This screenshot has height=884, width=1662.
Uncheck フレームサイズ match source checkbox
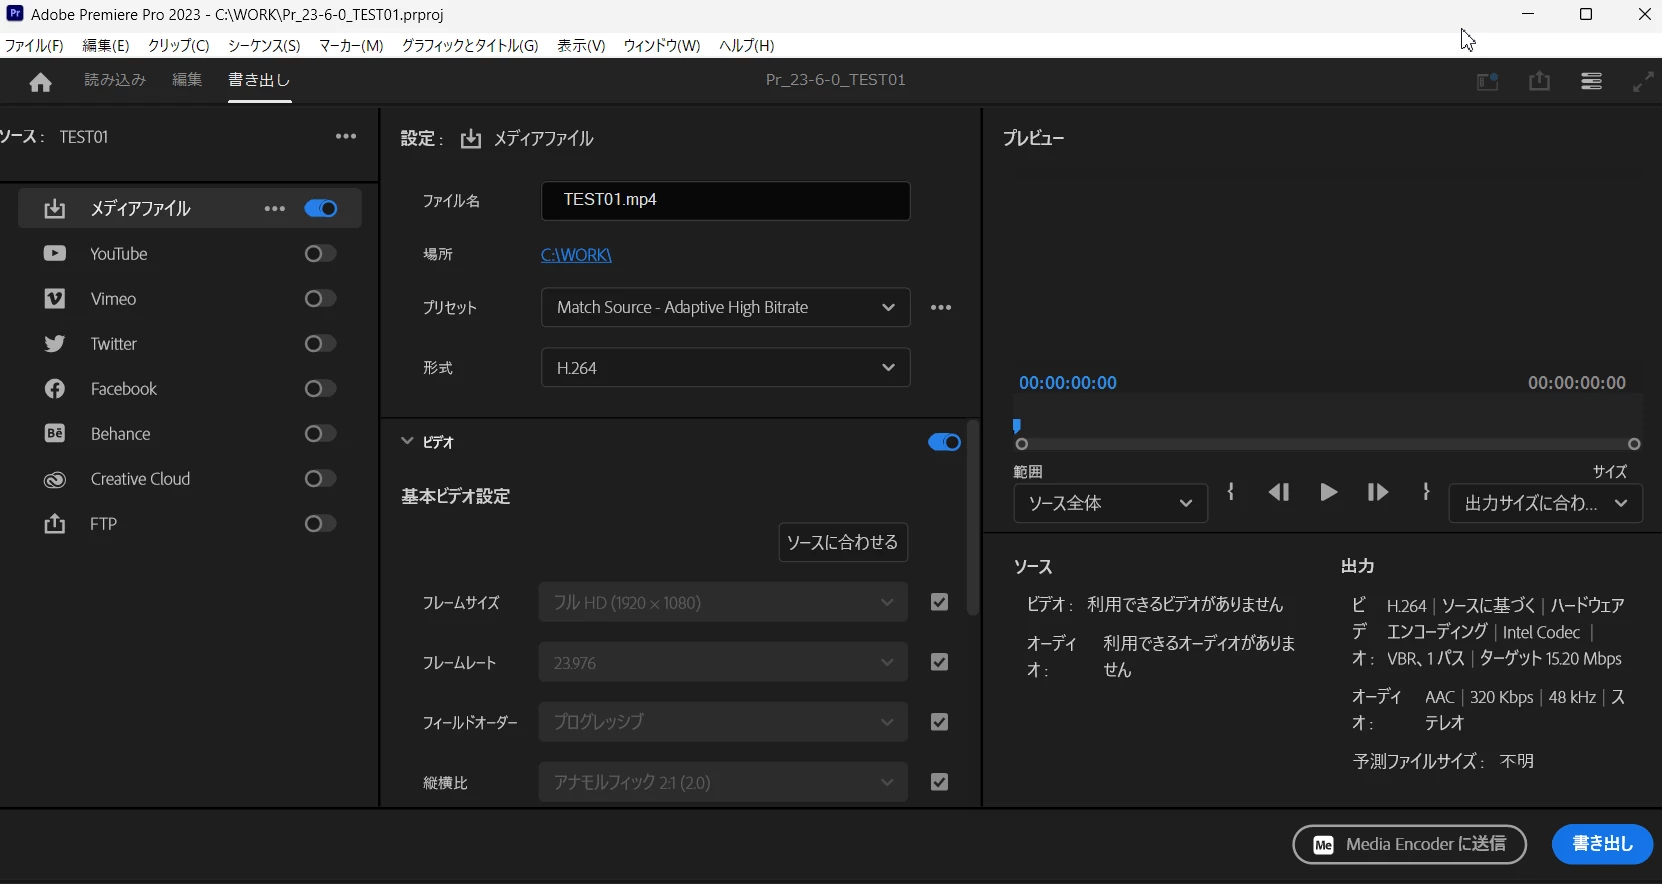tap(939, 602)
